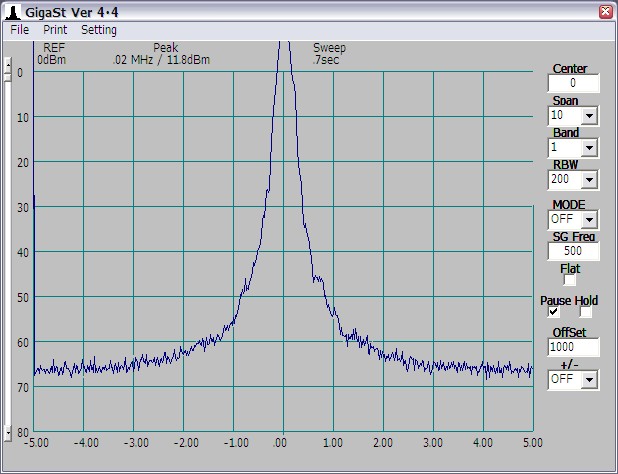Open the Print menu
This screenshot has height=474, width=618.
click(55, 30)
